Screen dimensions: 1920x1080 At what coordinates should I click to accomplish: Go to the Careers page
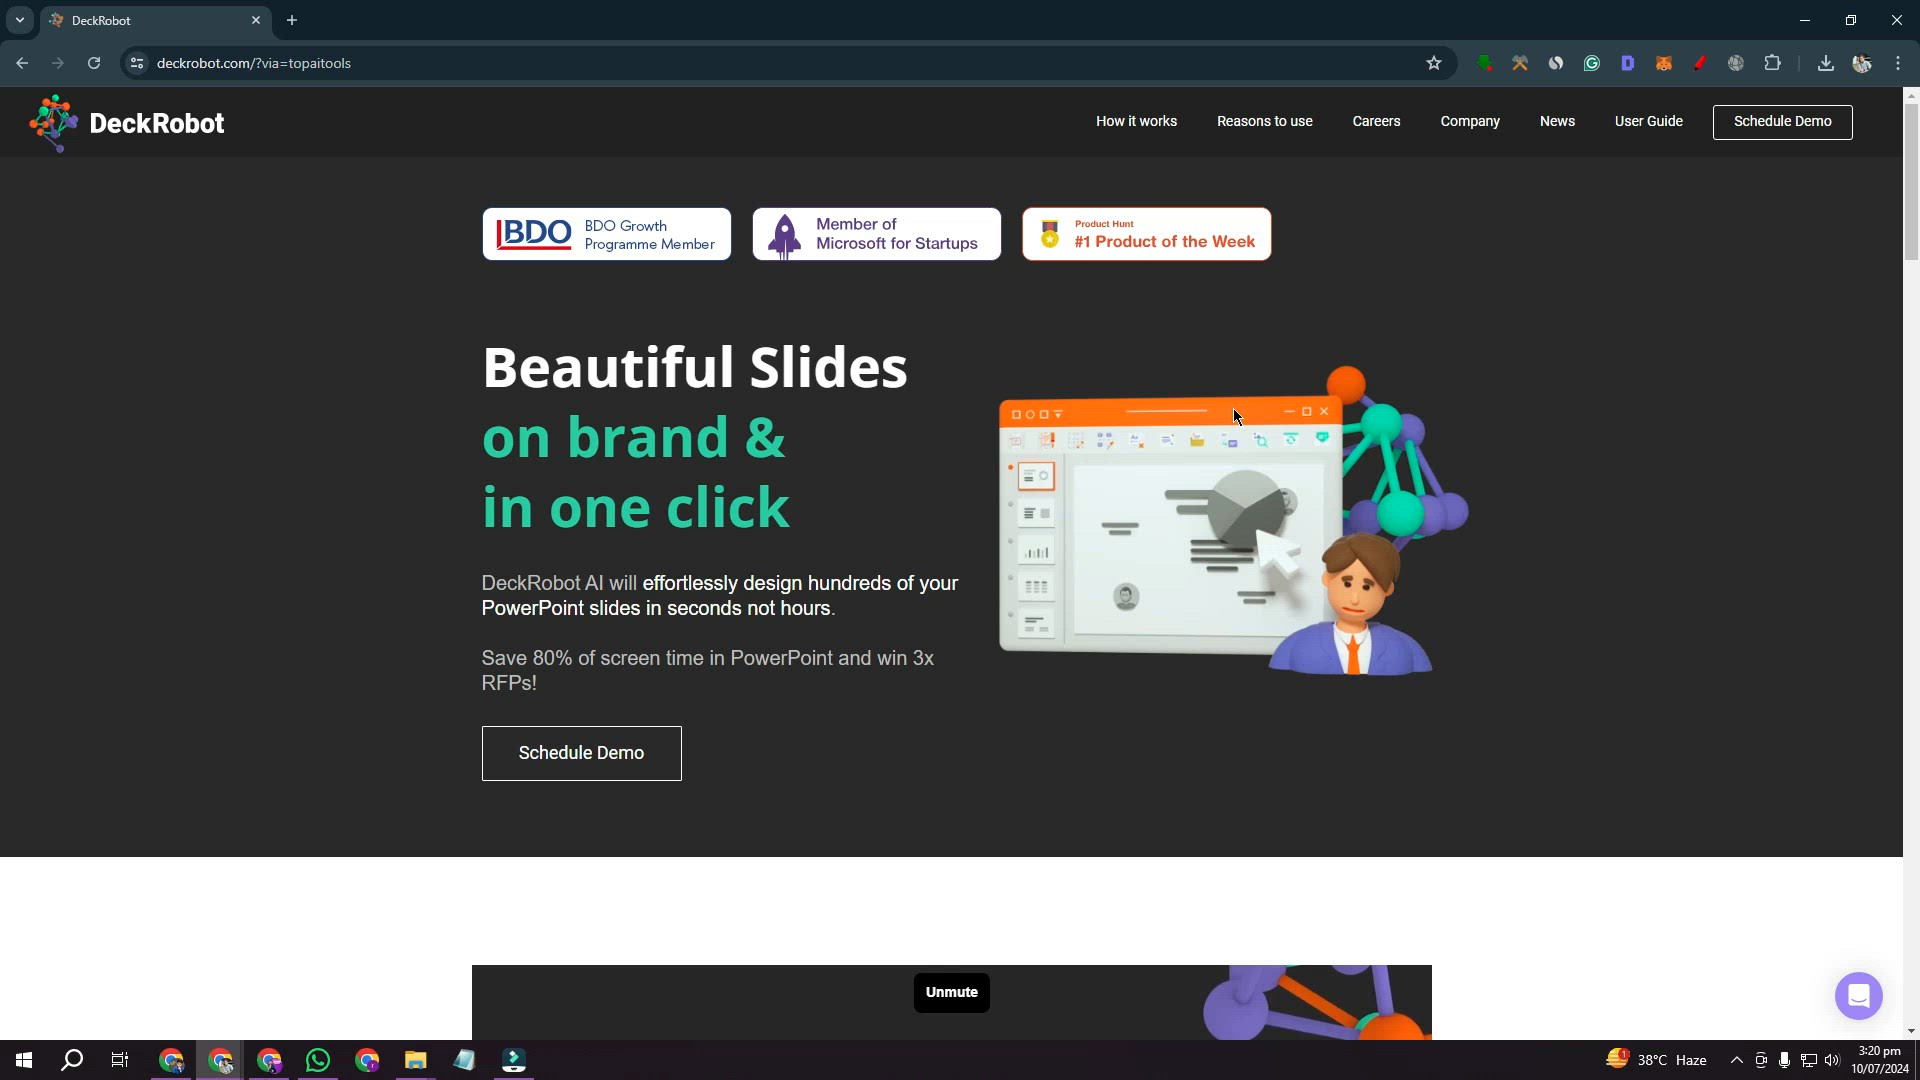coord(1376,121)
